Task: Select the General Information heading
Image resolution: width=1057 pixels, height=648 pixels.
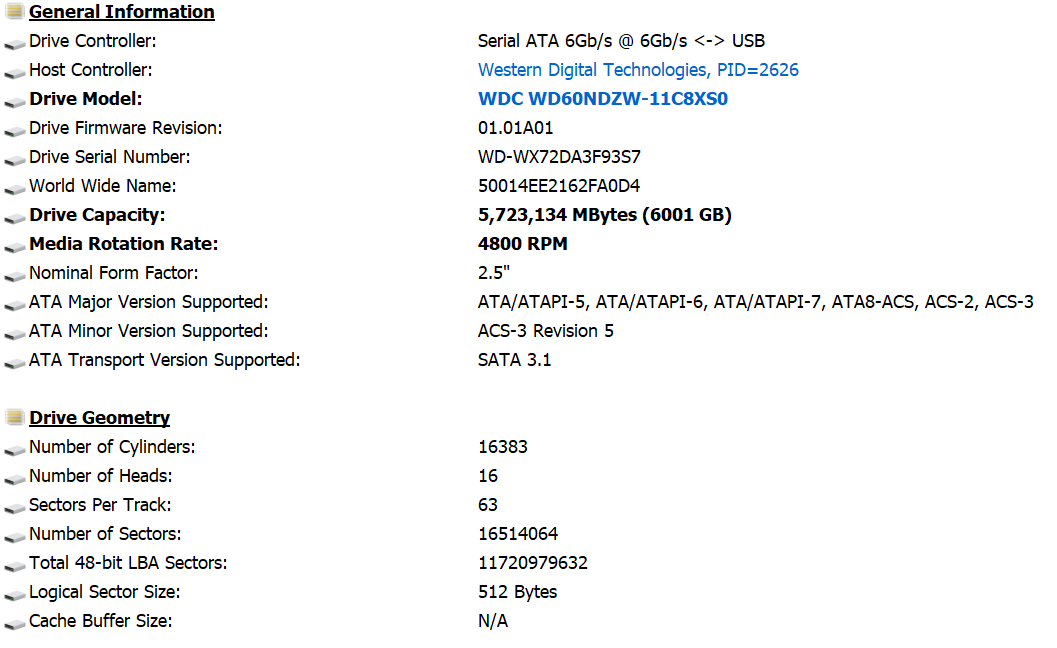Action: 121,12
